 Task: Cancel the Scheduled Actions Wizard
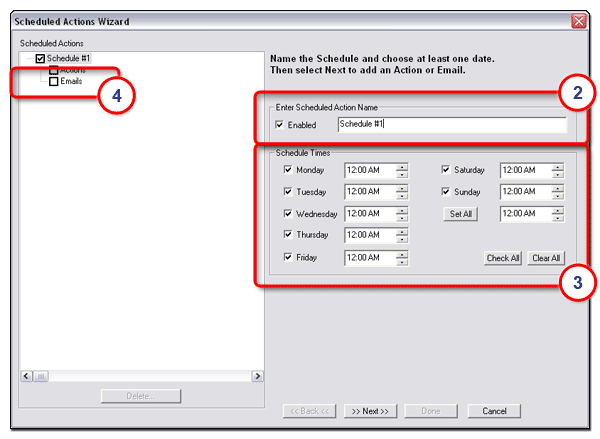(494, 411)
